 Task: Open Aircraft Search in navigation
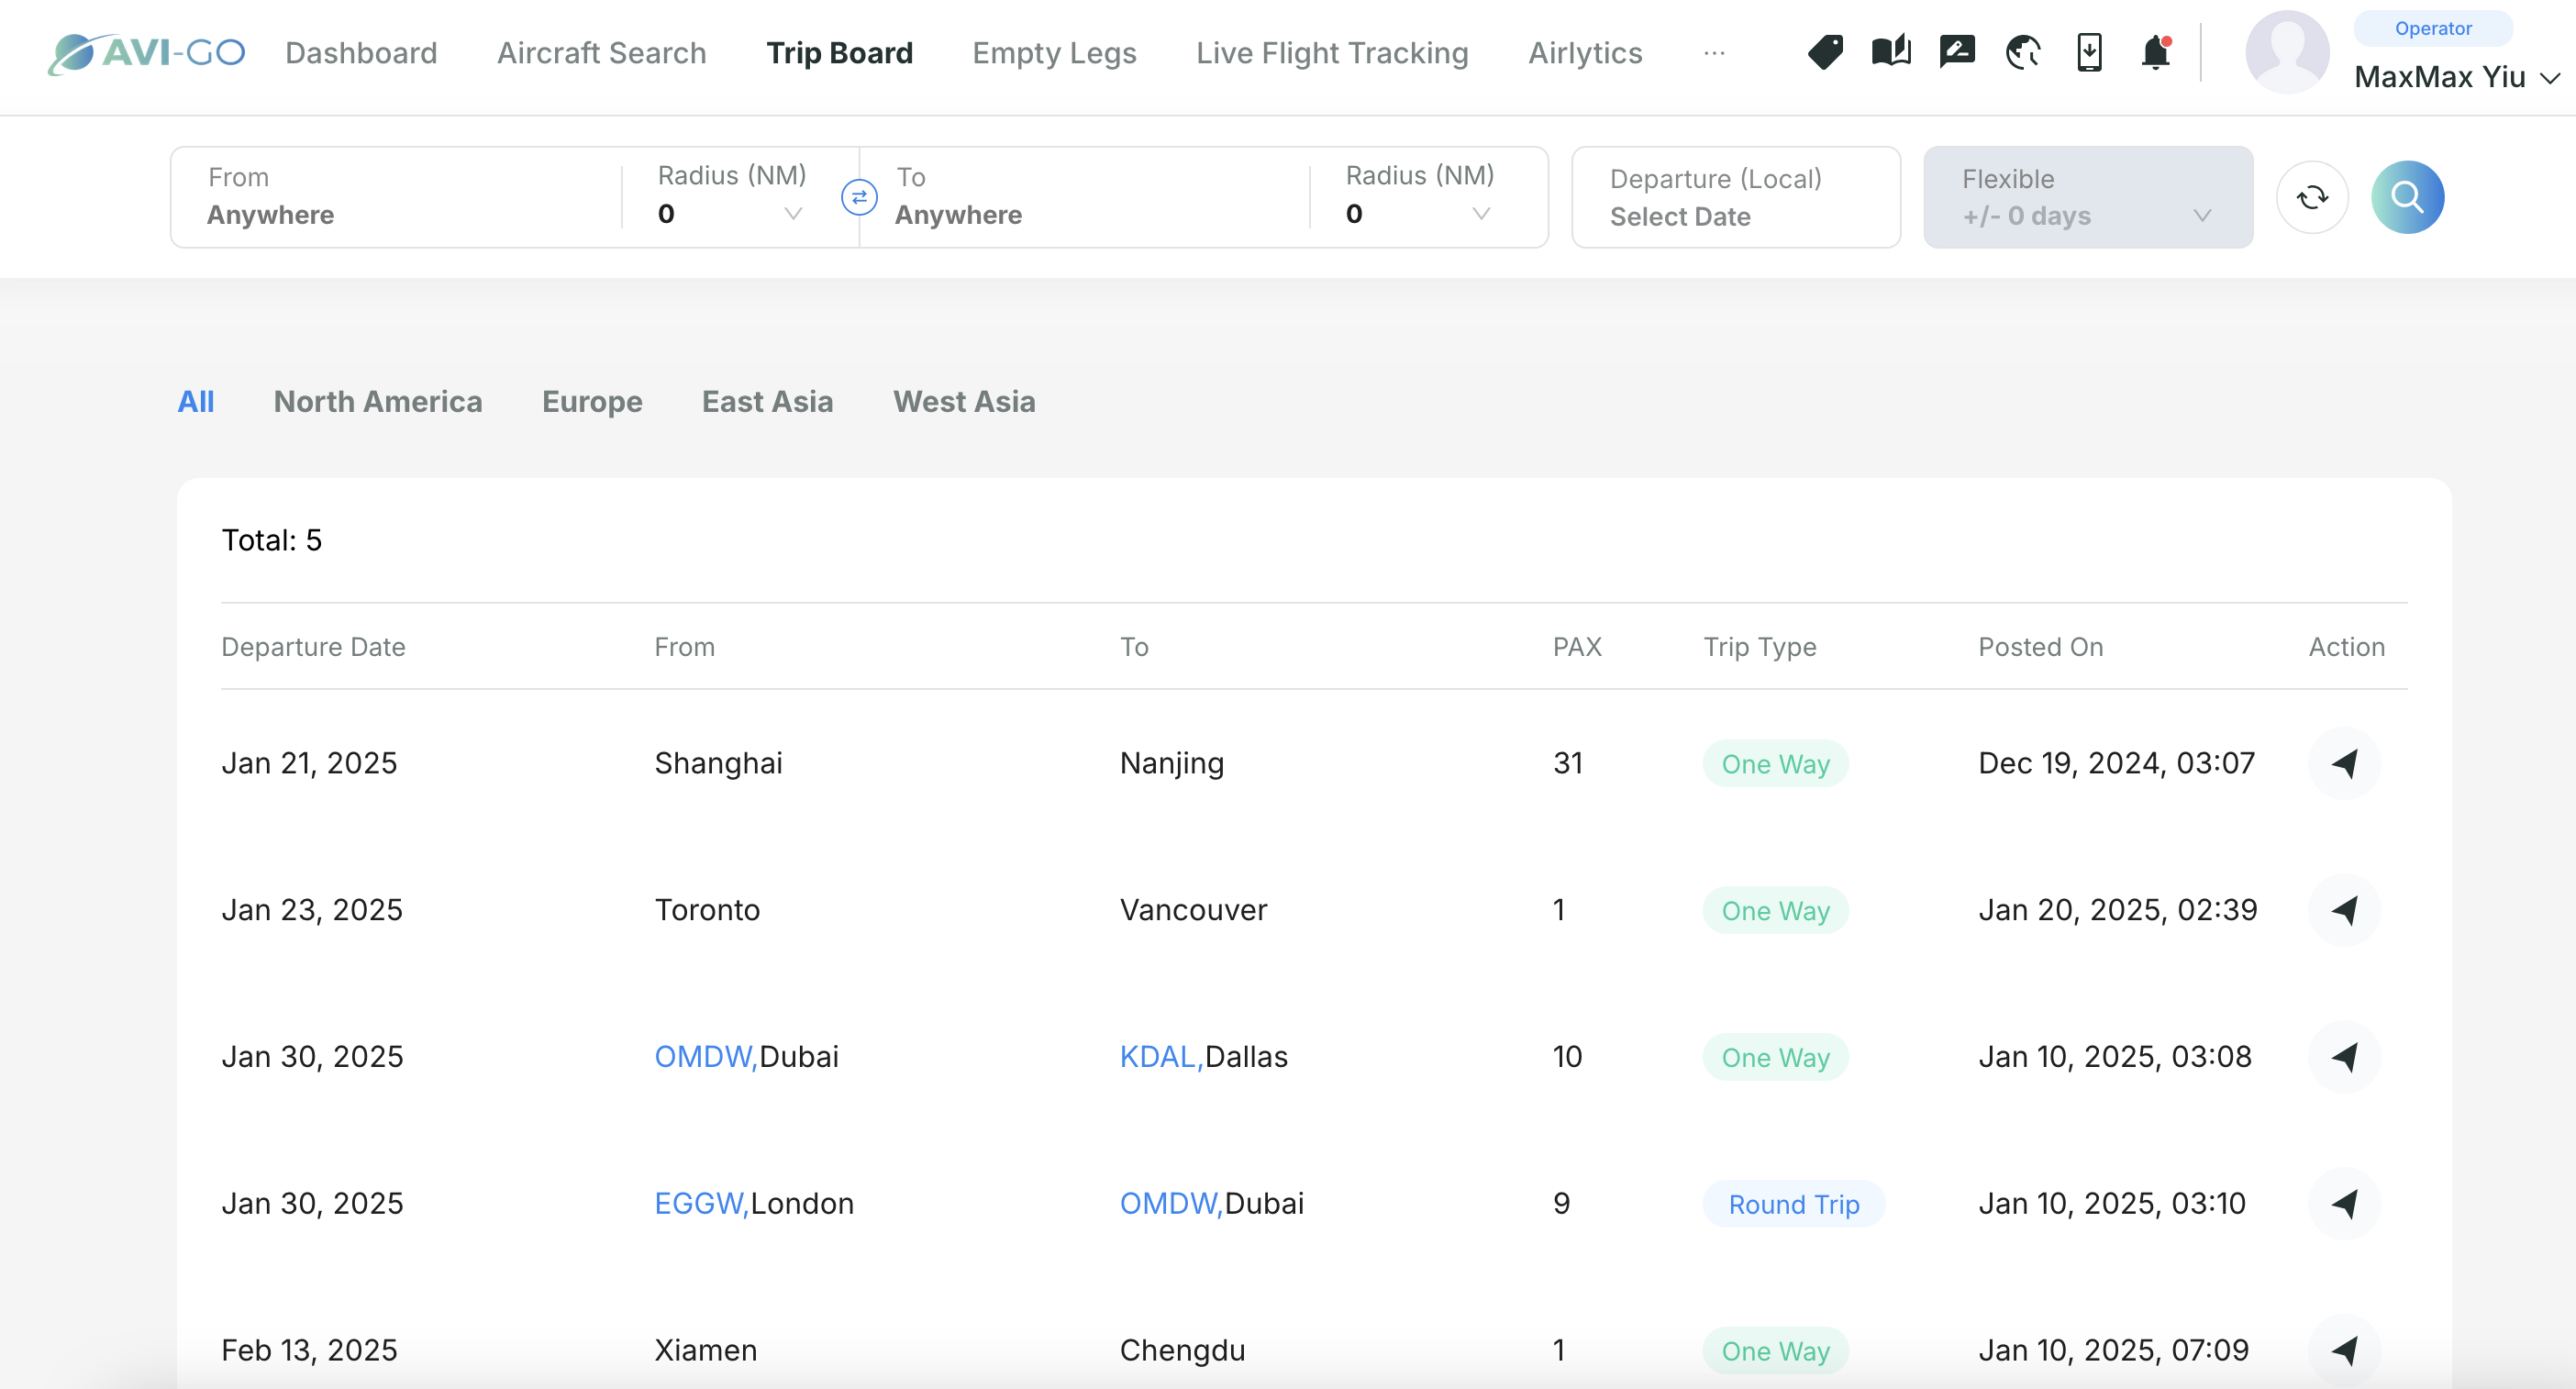(602, 53)
